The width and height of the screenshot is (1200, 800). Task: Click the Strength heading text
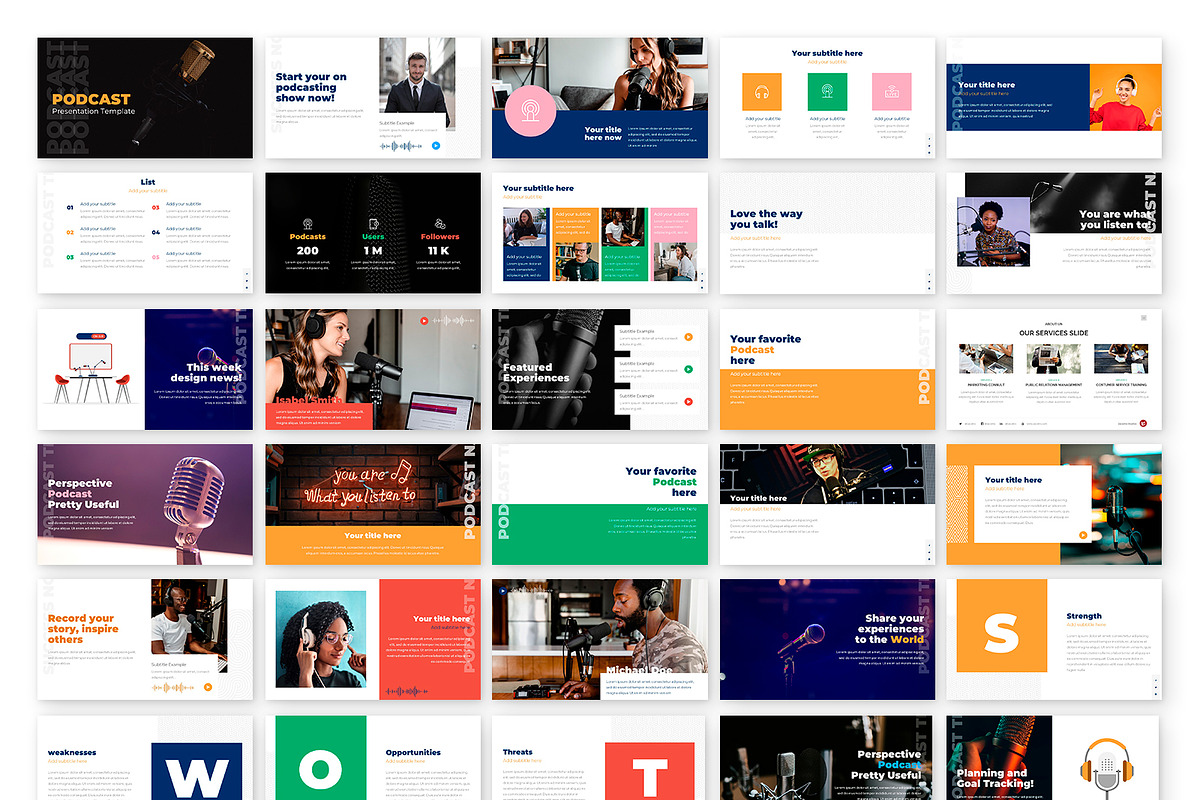pyautogui.click(x=1084, y=616)
